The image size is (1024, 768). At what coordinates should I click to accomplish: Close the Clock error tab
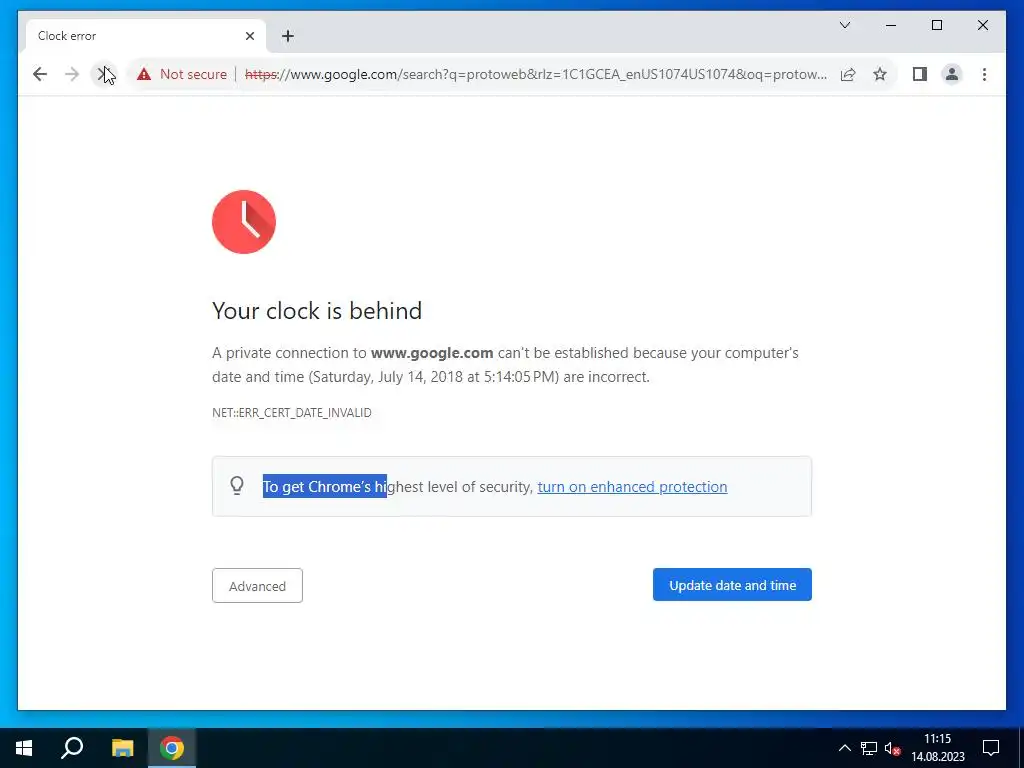[249, 36]
